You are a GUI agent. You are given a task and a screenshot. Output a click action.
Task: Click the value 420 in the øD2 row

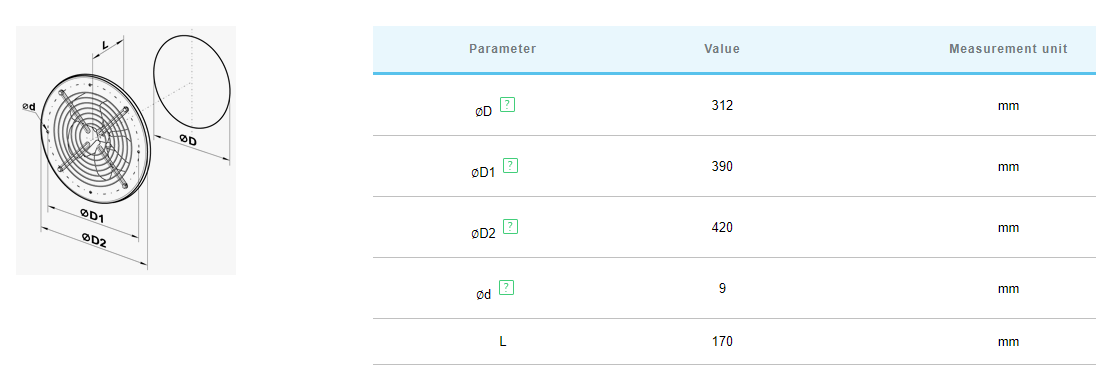(x=722, y=228)
